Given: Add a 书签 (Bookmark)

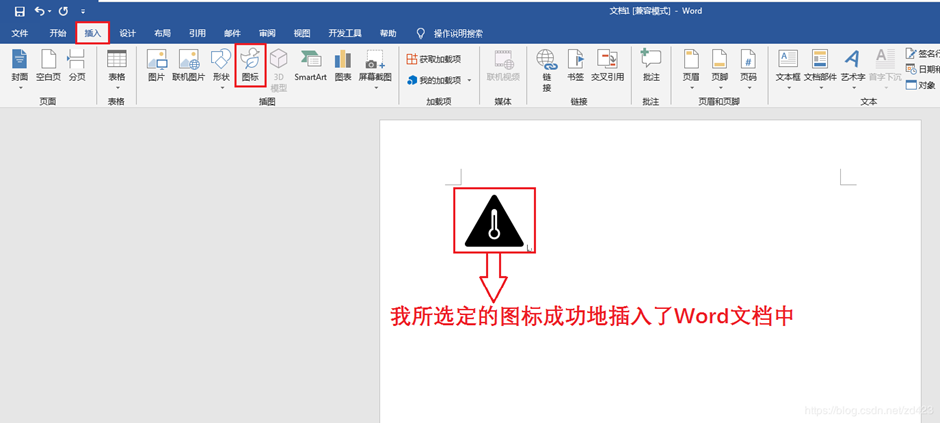Looking at the screenshot, I should tap(575, 65).
